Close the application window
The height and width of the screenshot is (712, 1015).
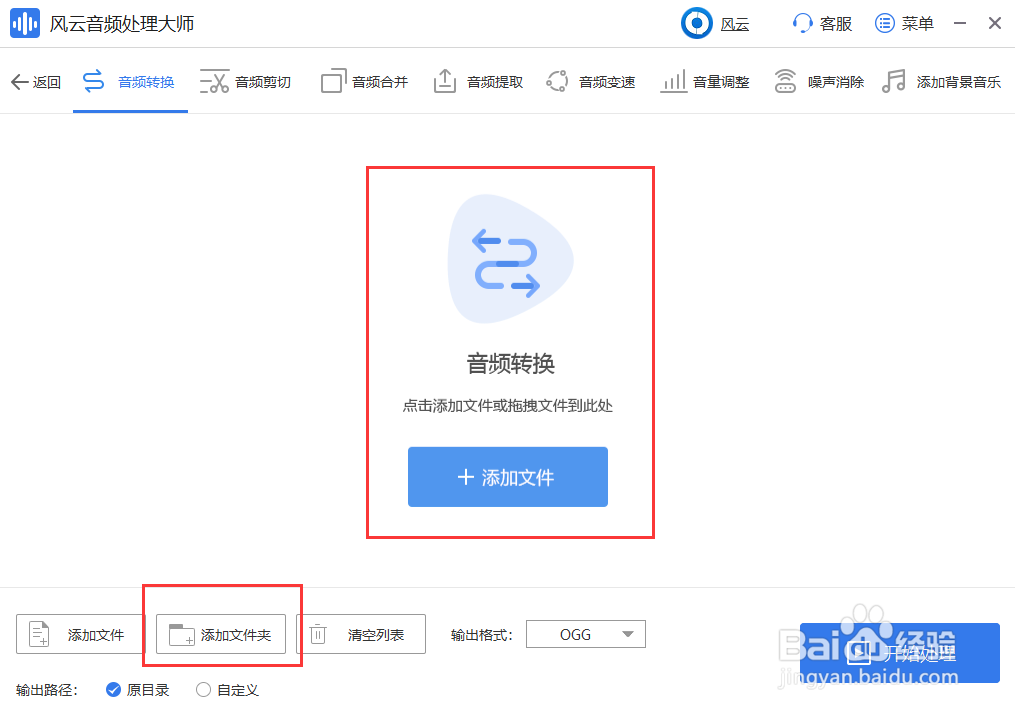[x=995, y=24]
